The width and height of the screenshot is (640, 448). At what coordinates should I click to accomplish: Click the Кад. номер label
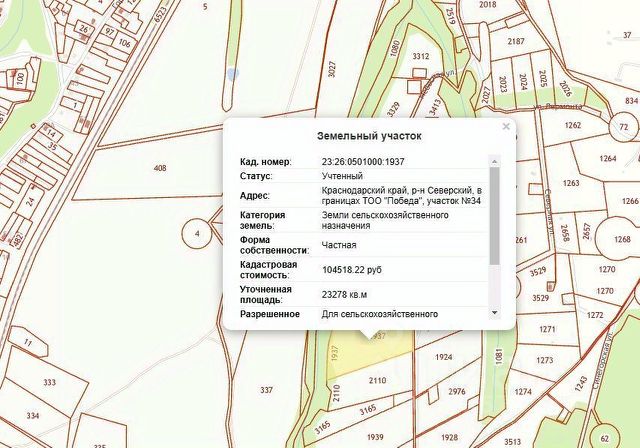pos(266,162)
